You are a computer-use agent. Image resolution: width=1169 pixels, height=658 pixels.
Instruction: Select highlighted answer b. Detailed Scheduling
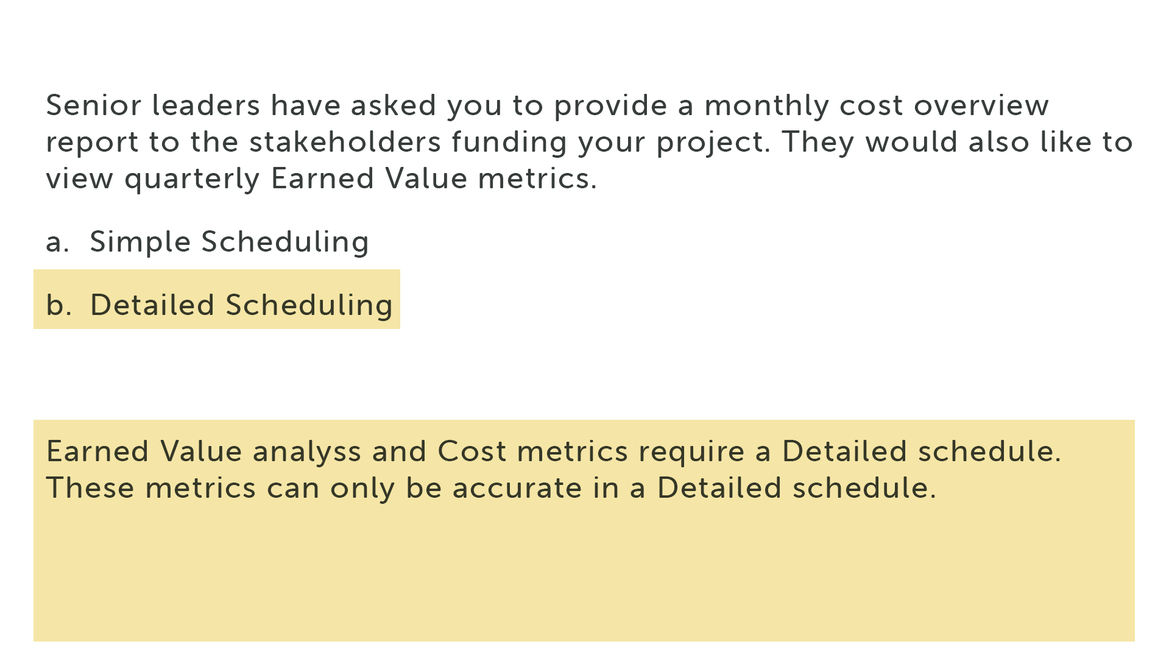point(217,299)
